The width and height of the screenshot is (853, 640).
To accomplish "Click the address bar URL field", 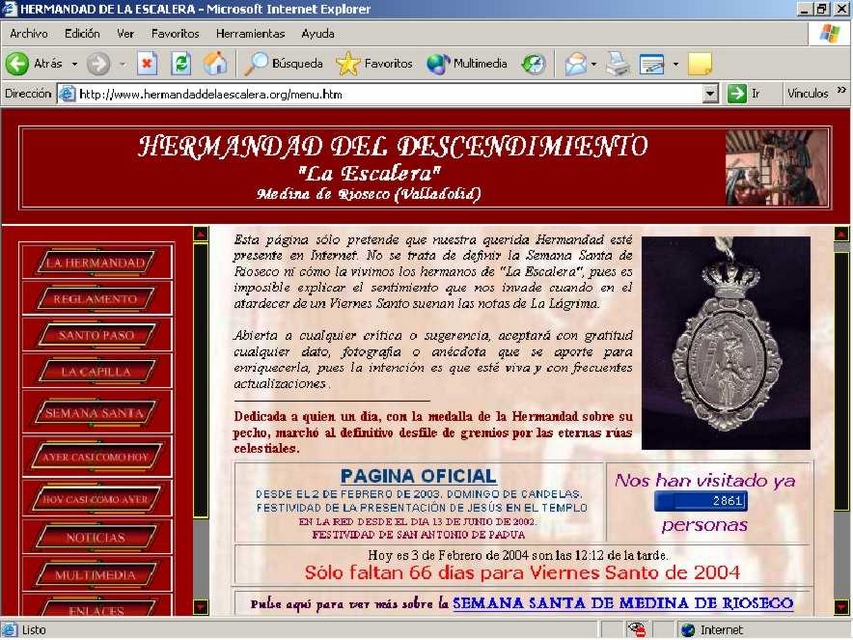I will (389, 94).
